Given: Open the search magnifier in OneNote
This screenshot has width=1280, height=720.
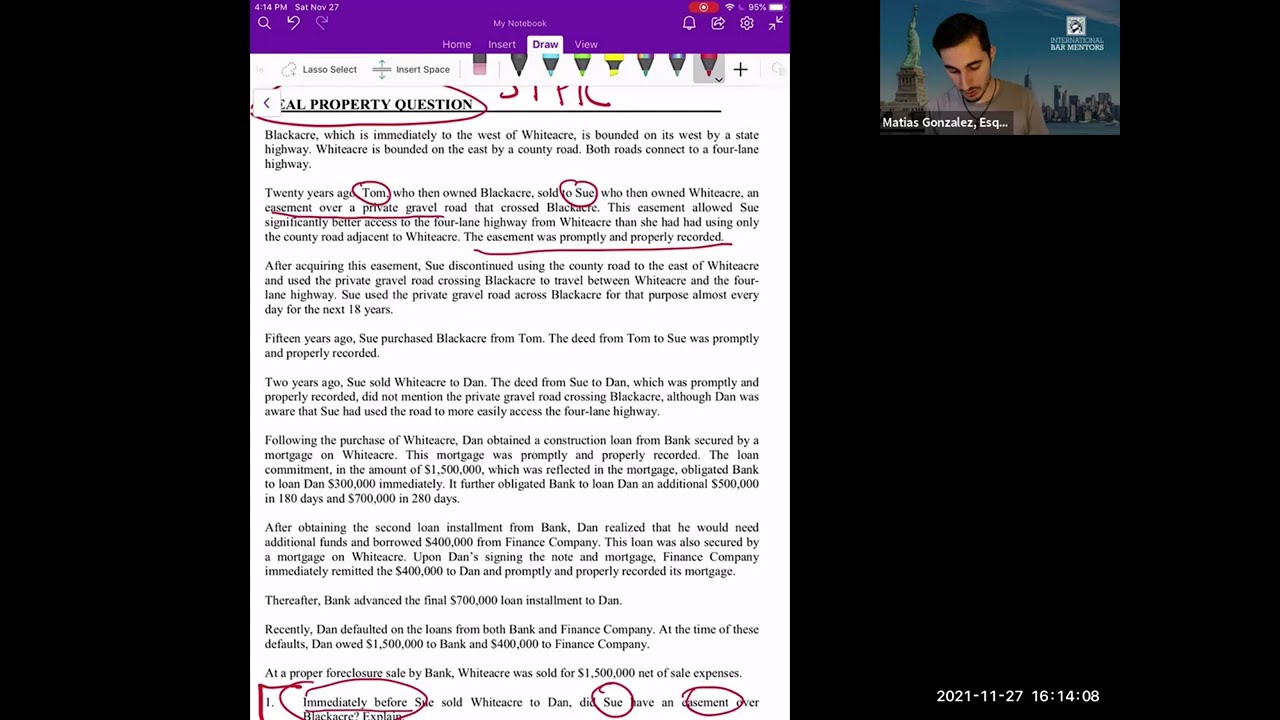Looking at the screenshot, I should coord(264,23).
